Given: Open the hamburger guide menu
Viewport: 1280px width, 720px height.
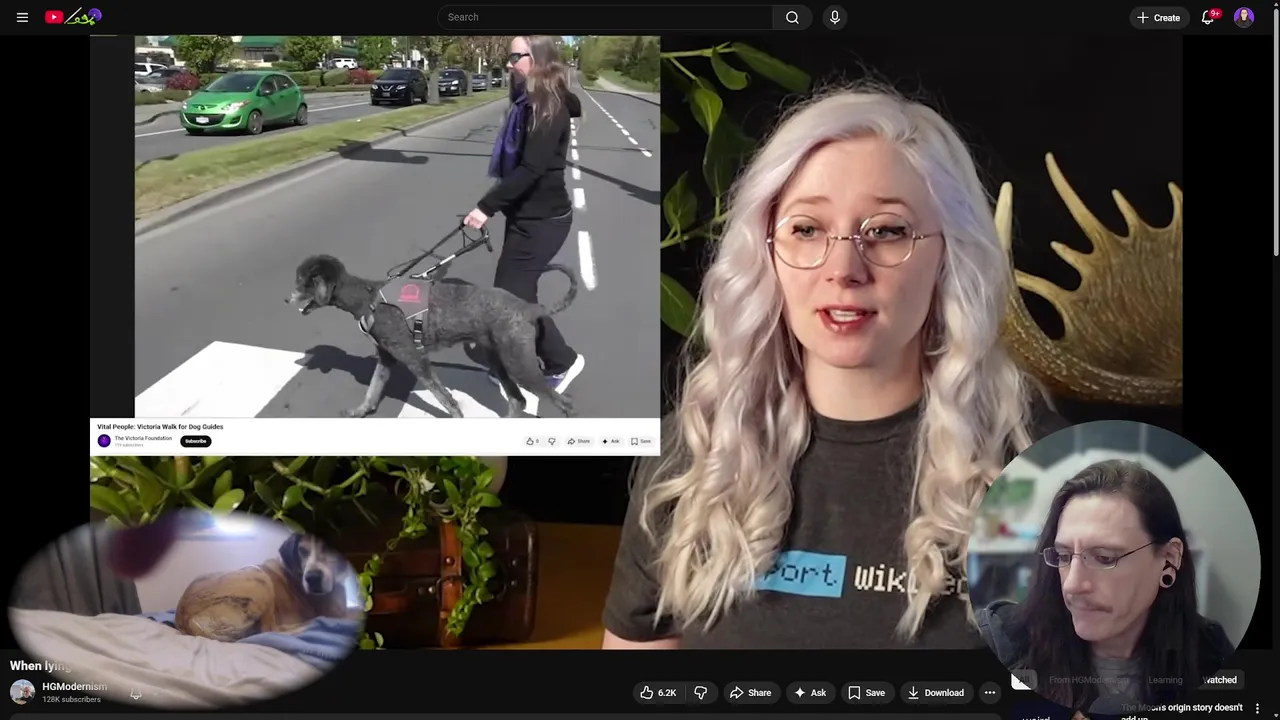Looking at the screenshot, I should (x=22, y=17).
